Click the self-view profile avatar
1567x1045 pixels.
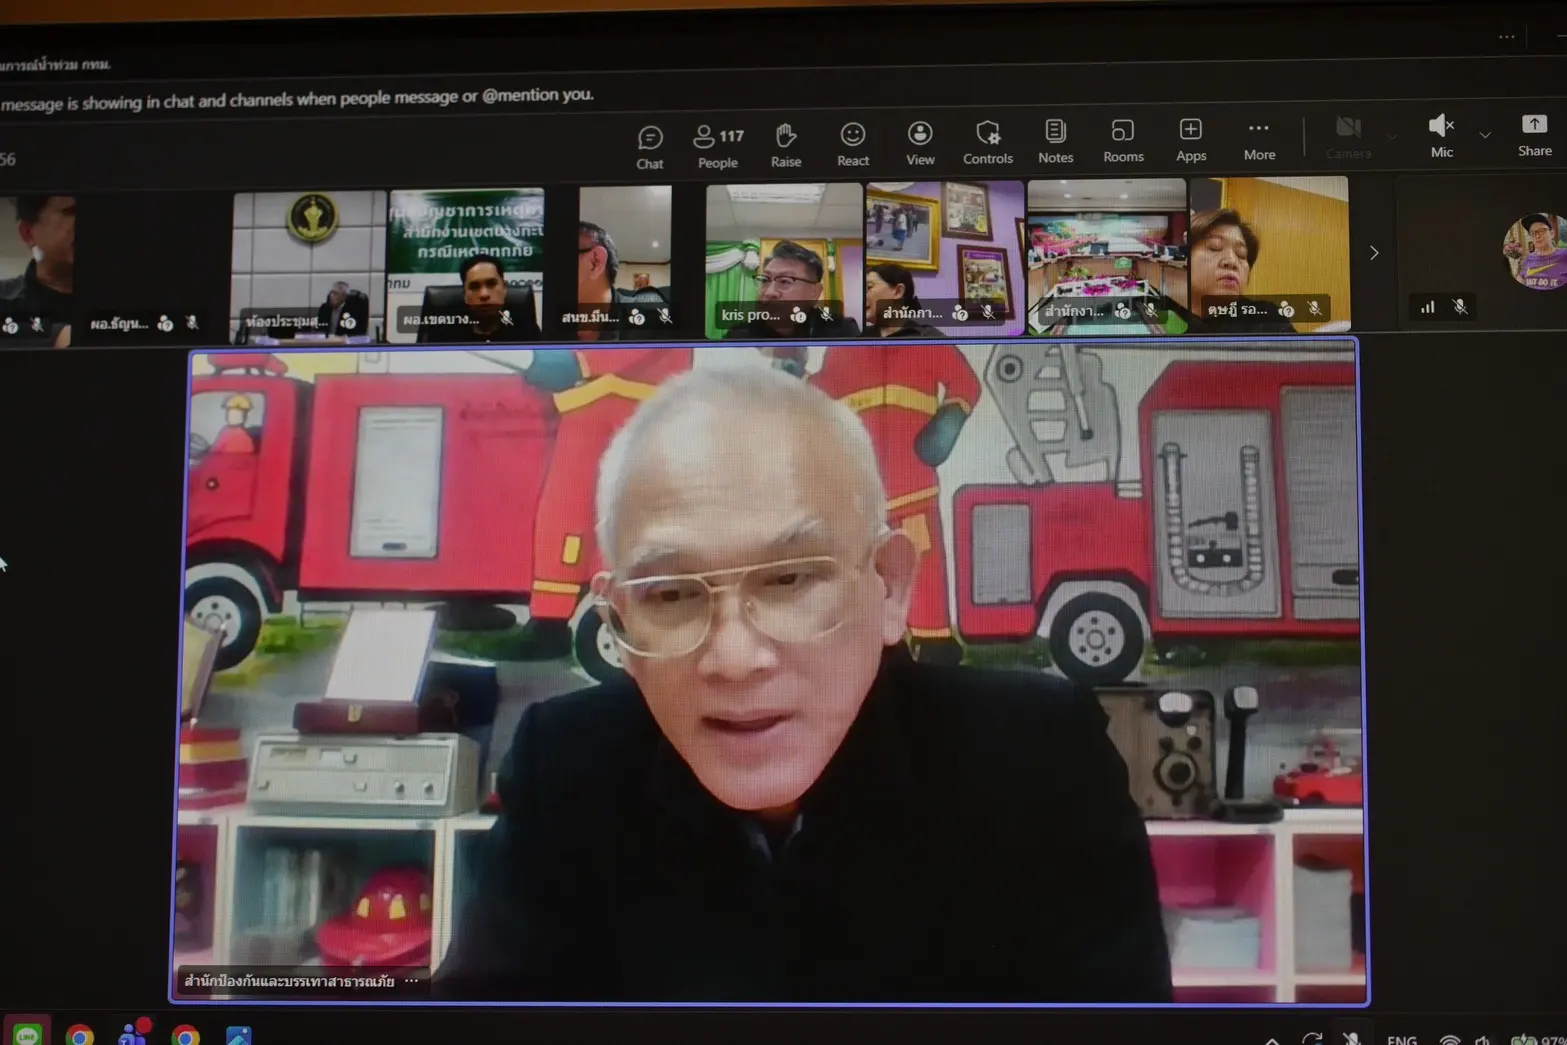click(x=1535, y=251)
